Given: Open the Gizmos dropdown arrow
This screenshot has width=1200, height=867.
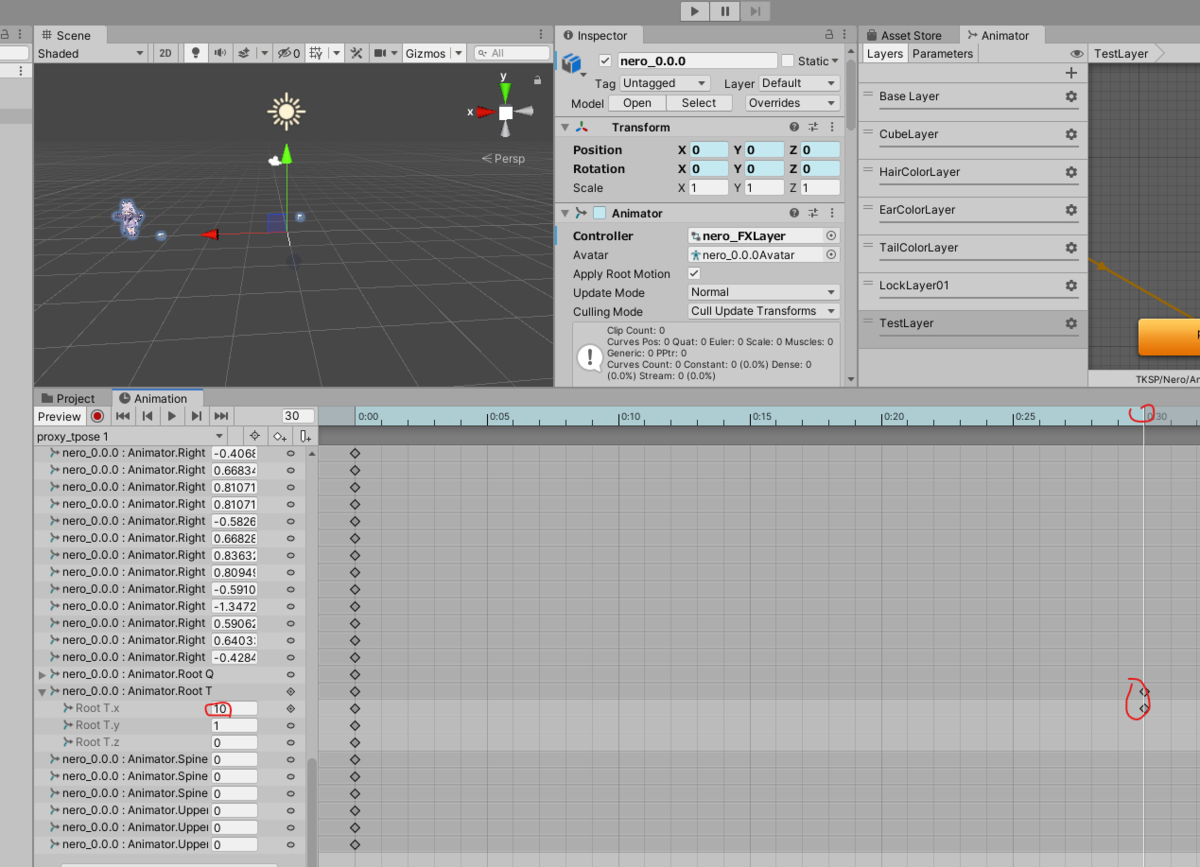Looking at the screenshot, I should [458, 53].
